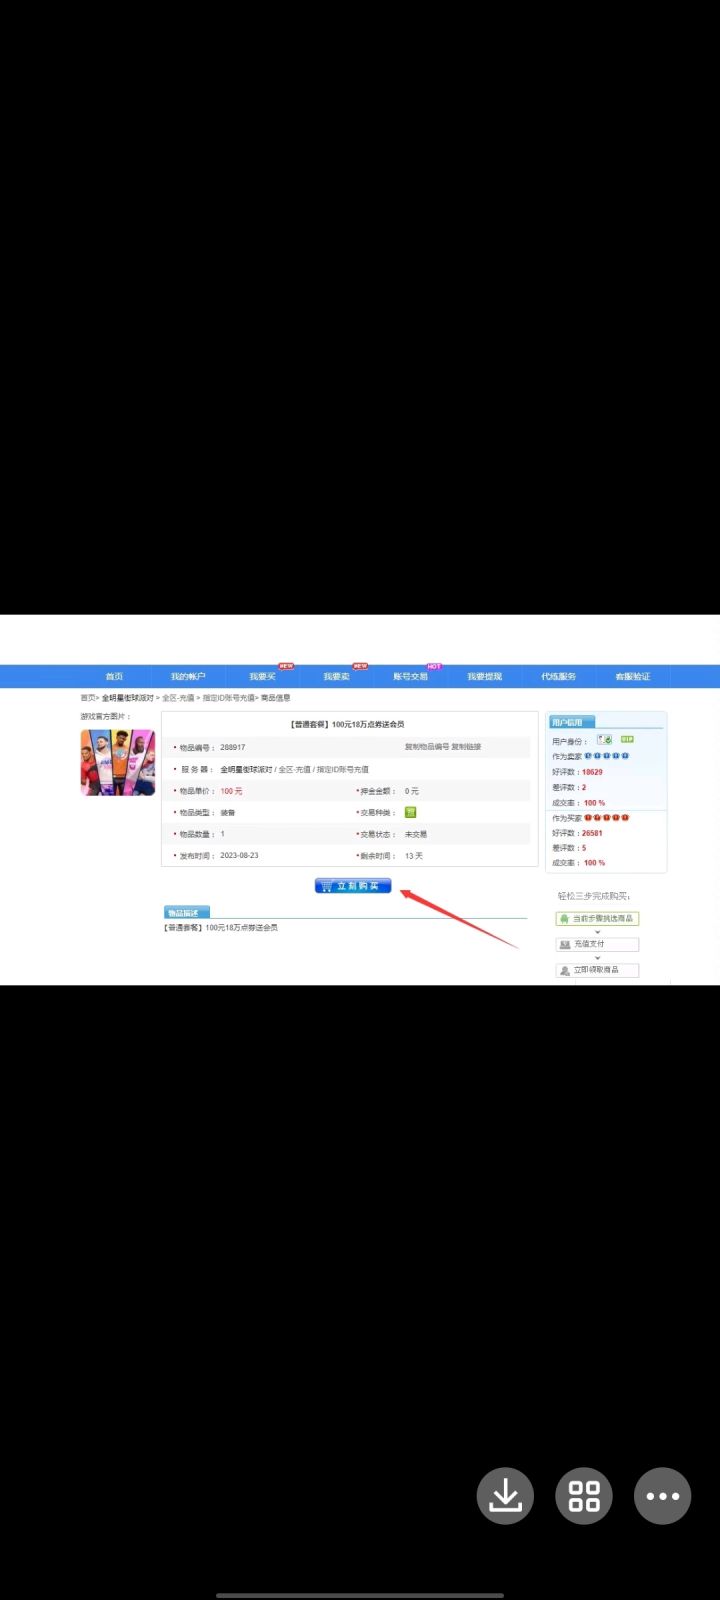Open the 我的帐户 navigation tab
The image size is (720, 1600).
(187, 677)
